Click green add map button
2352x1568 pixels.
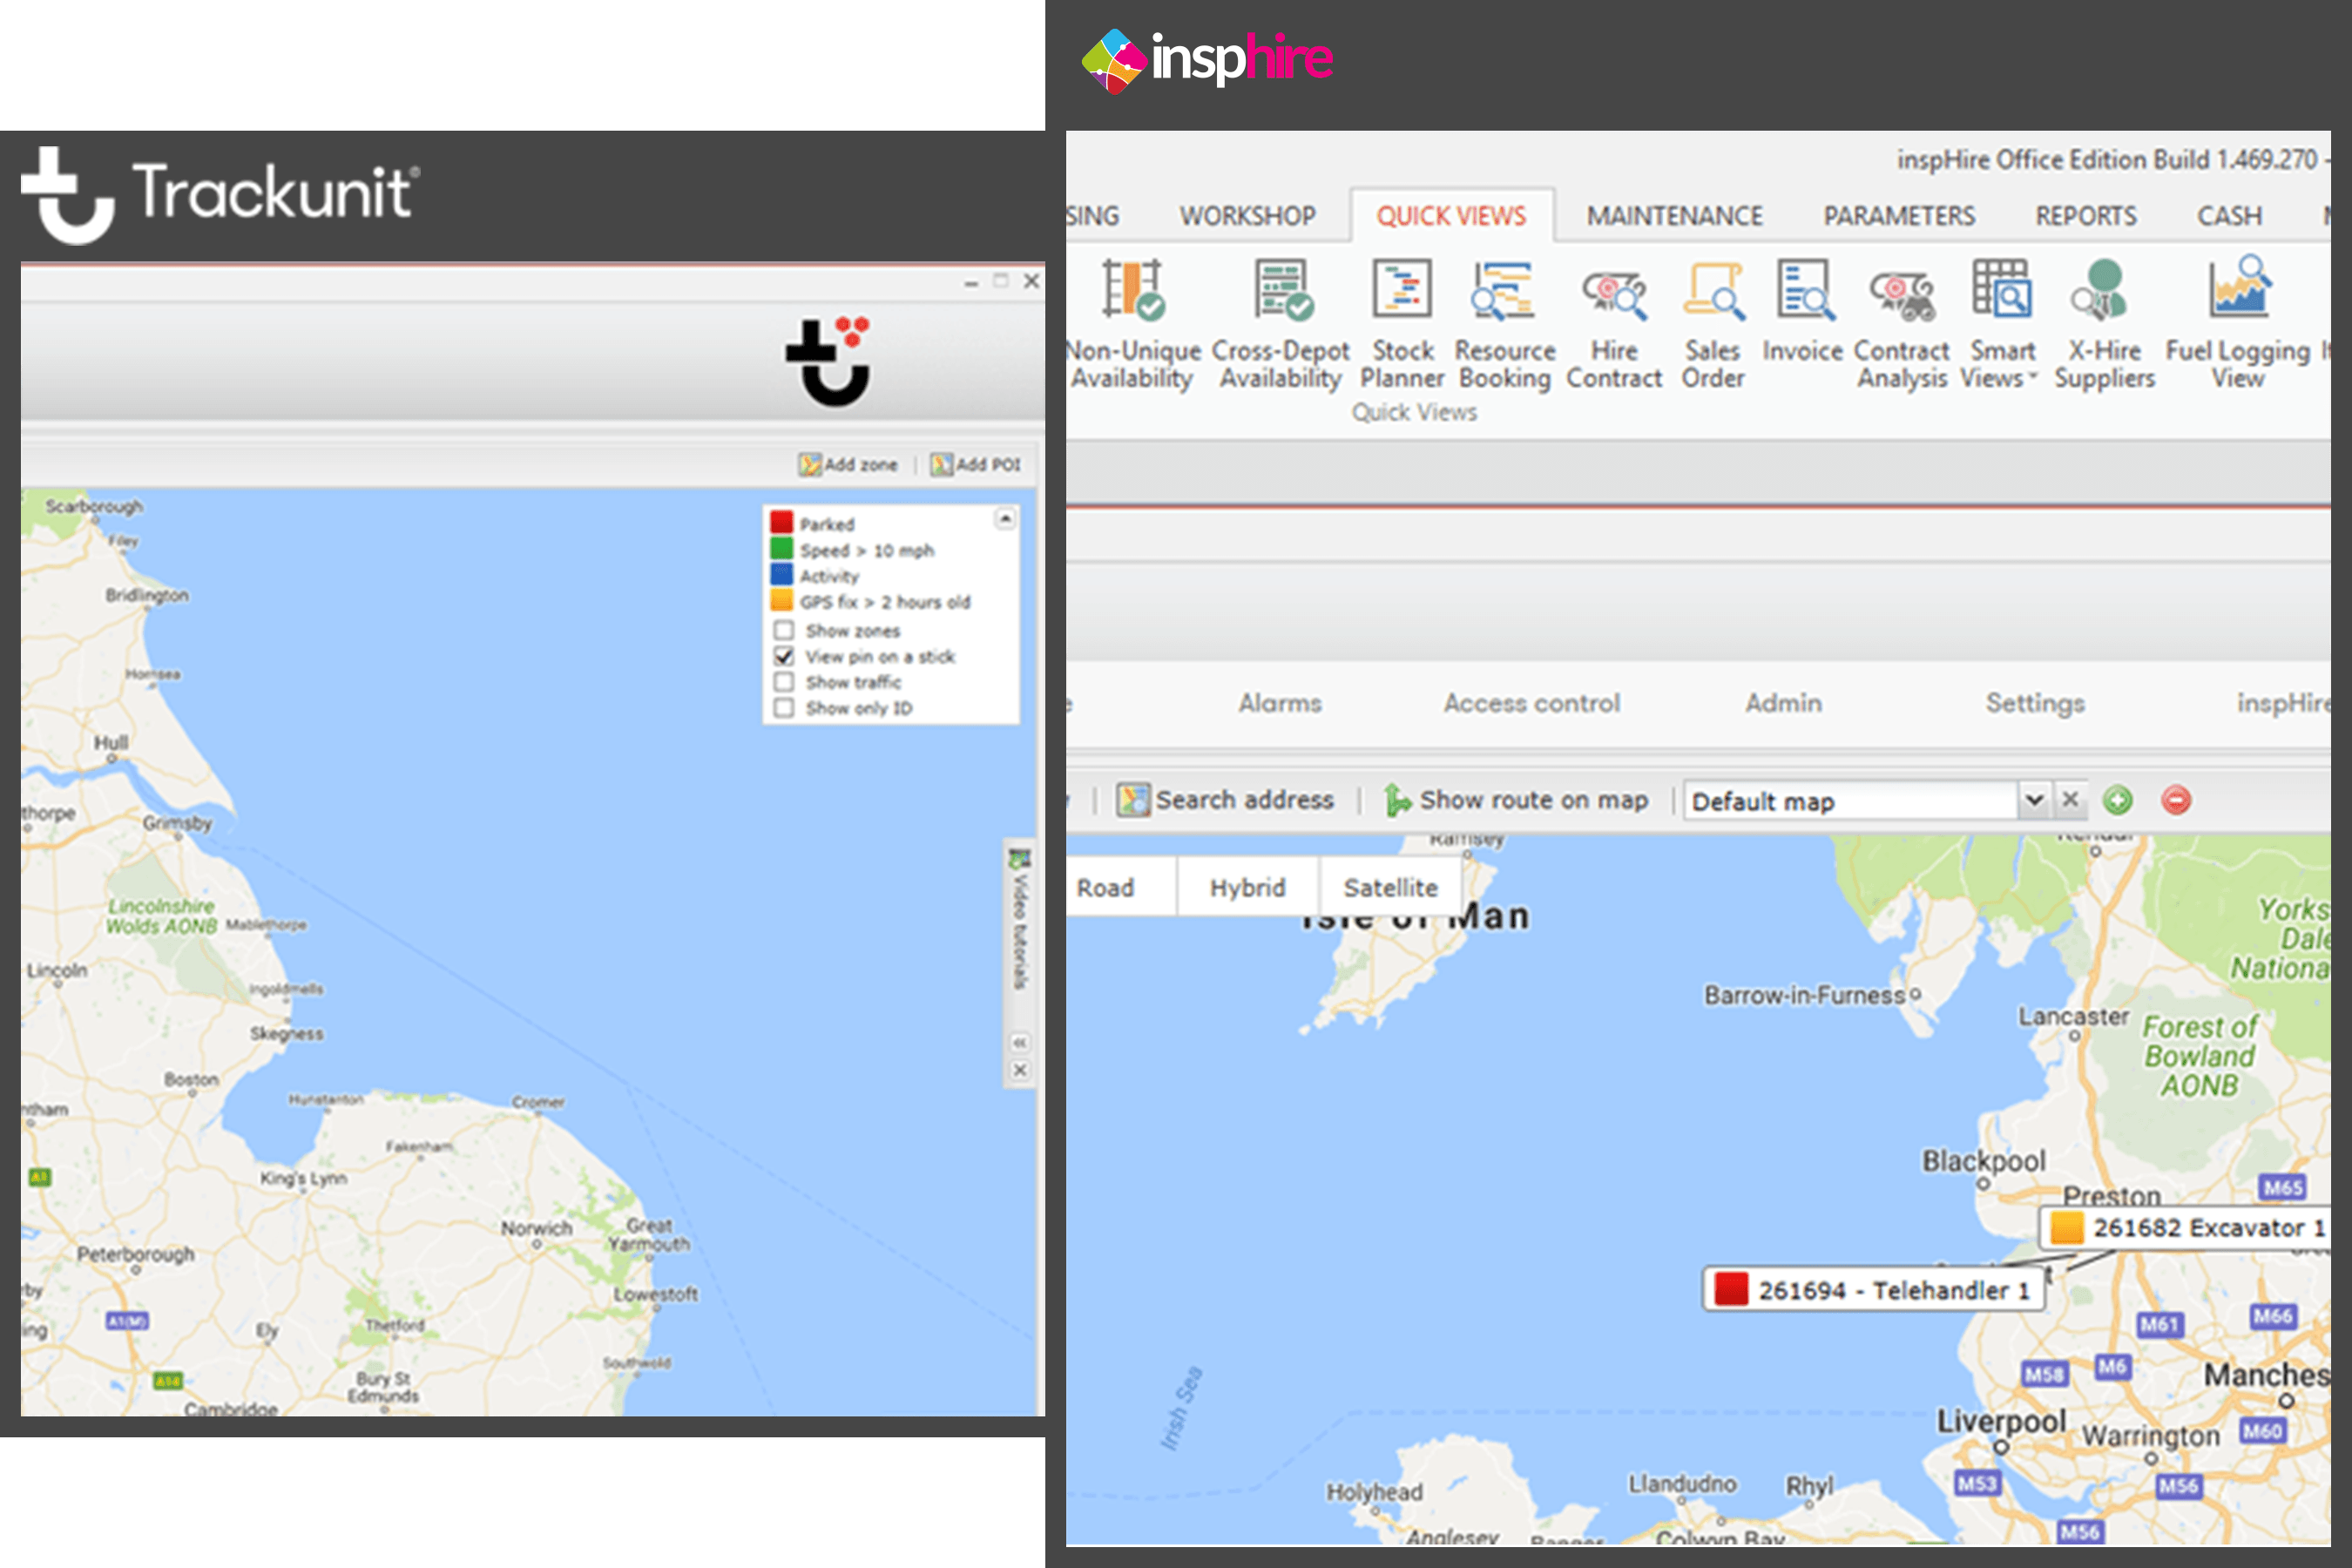2117,800
